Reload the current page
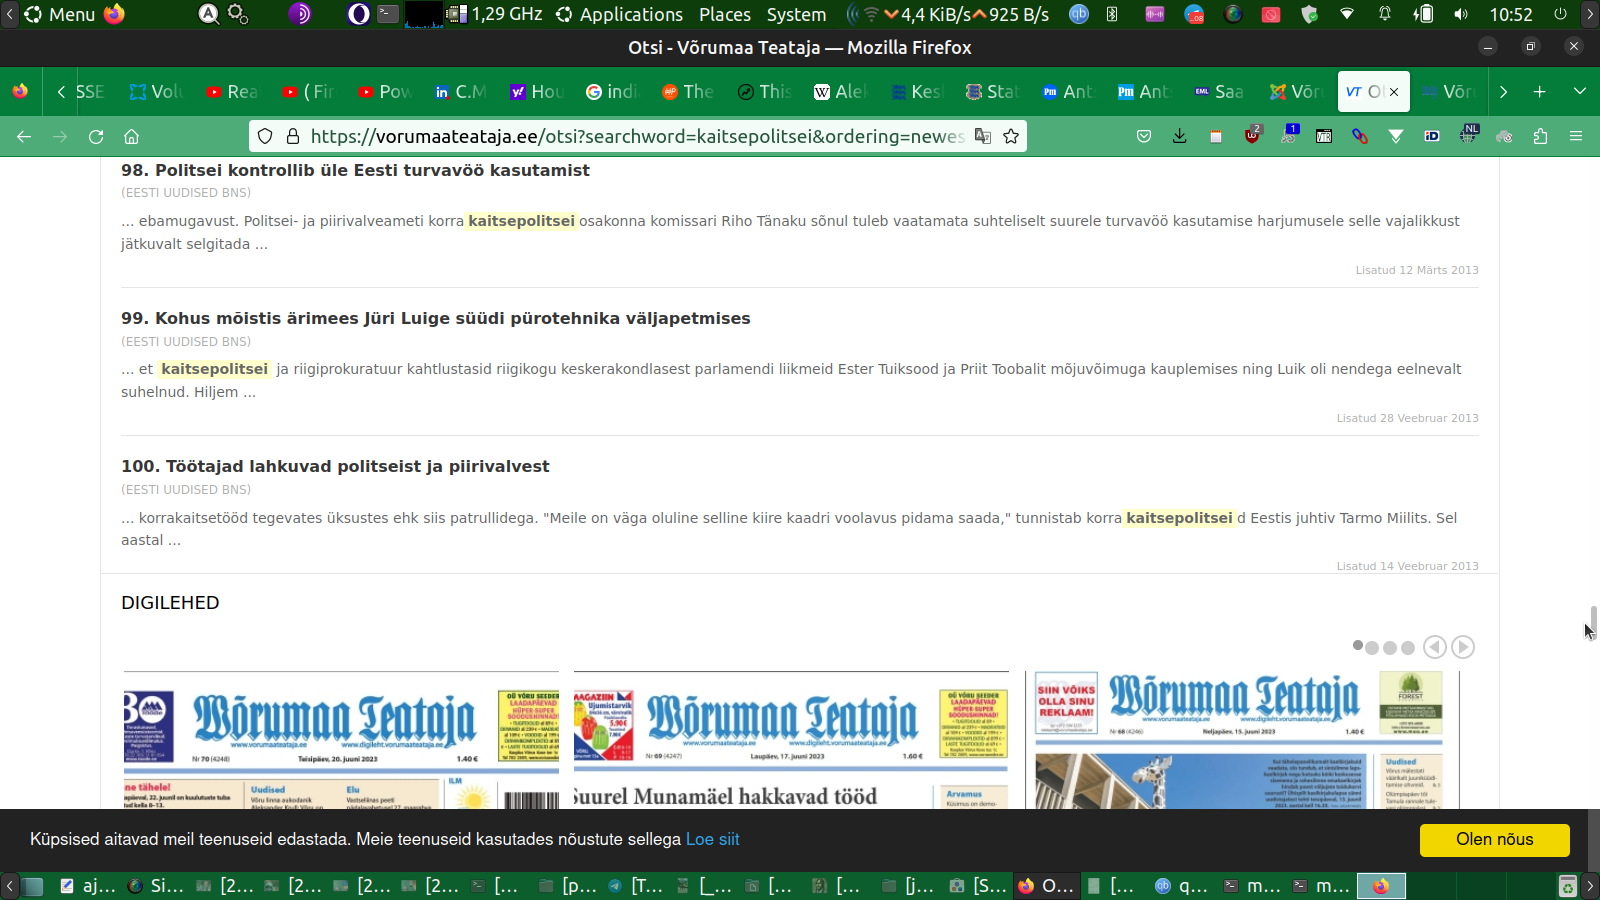Image resolution: width=1600 pixels, height=900 pixels. point(96,136)
